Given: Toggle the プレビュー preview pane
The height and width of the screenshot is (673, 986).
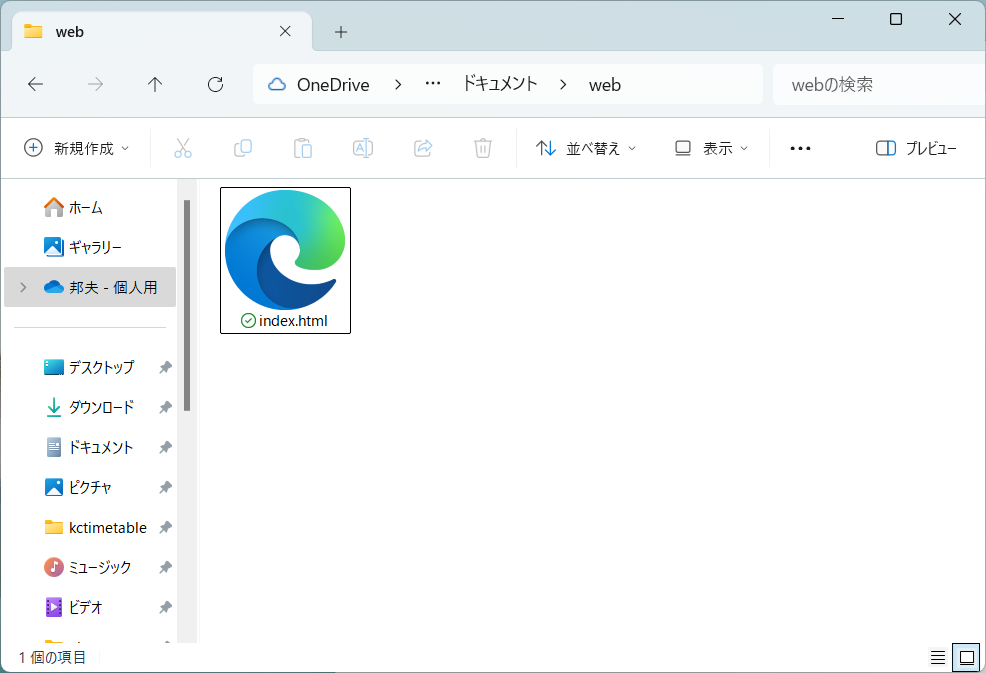Looking at the screenshot, I should pos(915,147).
